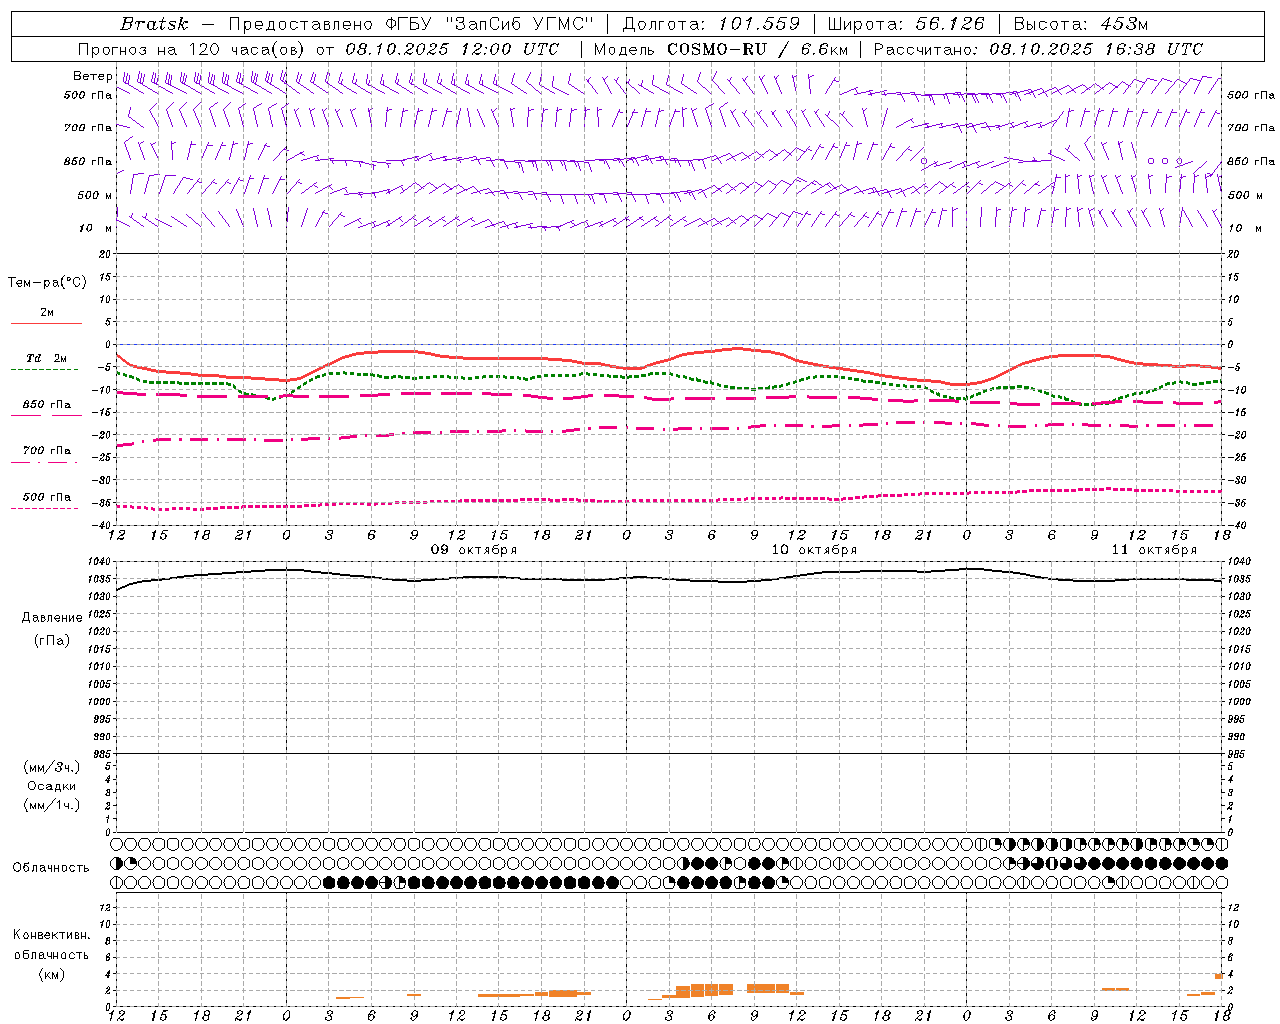This screenshot has height=1024, width=1280.
Task: Click the "Bratsk" station name in the header
Action: (154, 24)
